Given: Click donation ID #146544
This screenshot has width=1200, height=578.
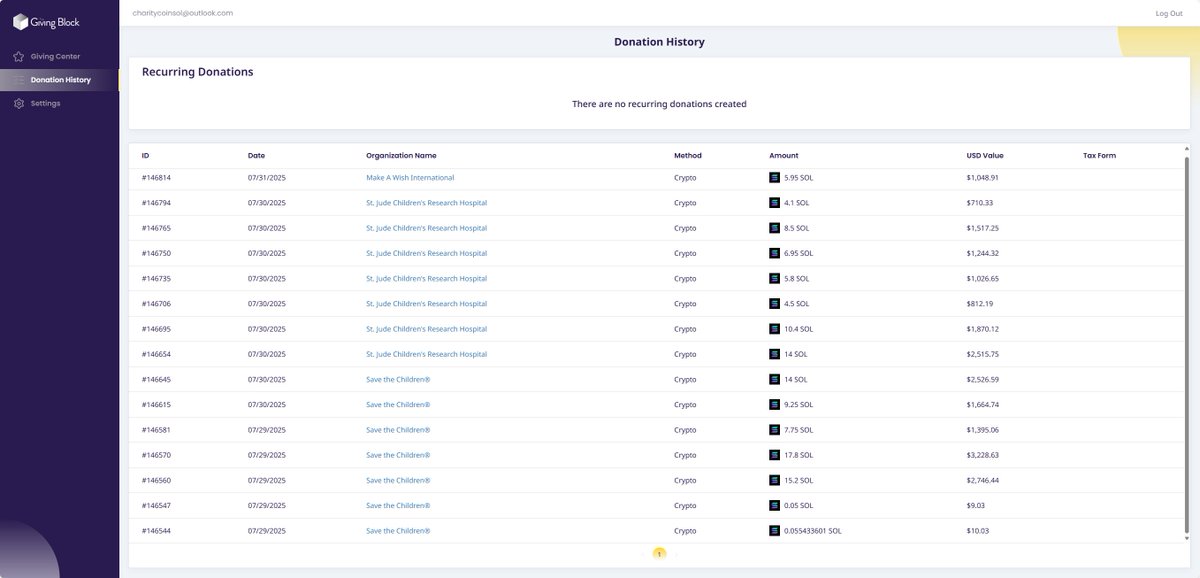Looking at the screenshot, I should 156,531.
